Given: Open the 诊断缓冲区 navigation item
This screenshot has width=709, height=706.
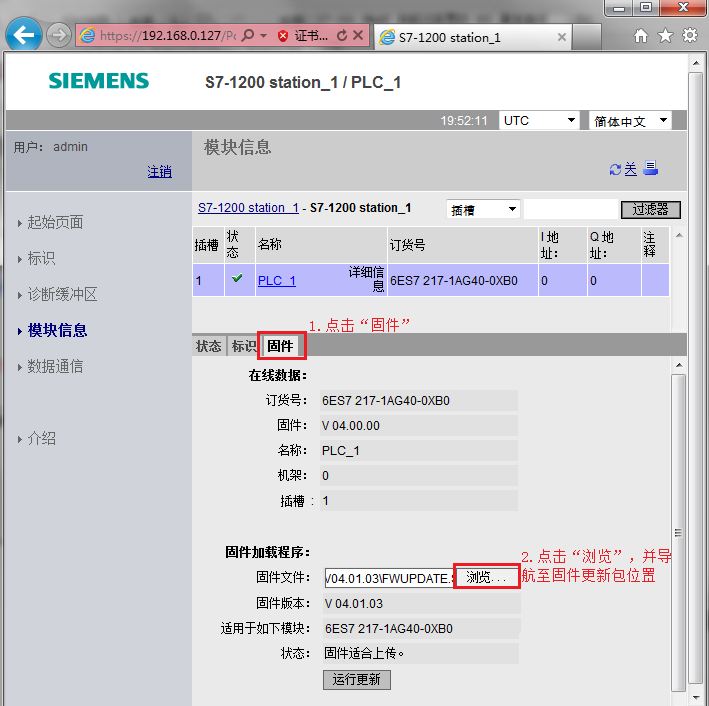Looking at the screenshot, I should pos(62,294).
